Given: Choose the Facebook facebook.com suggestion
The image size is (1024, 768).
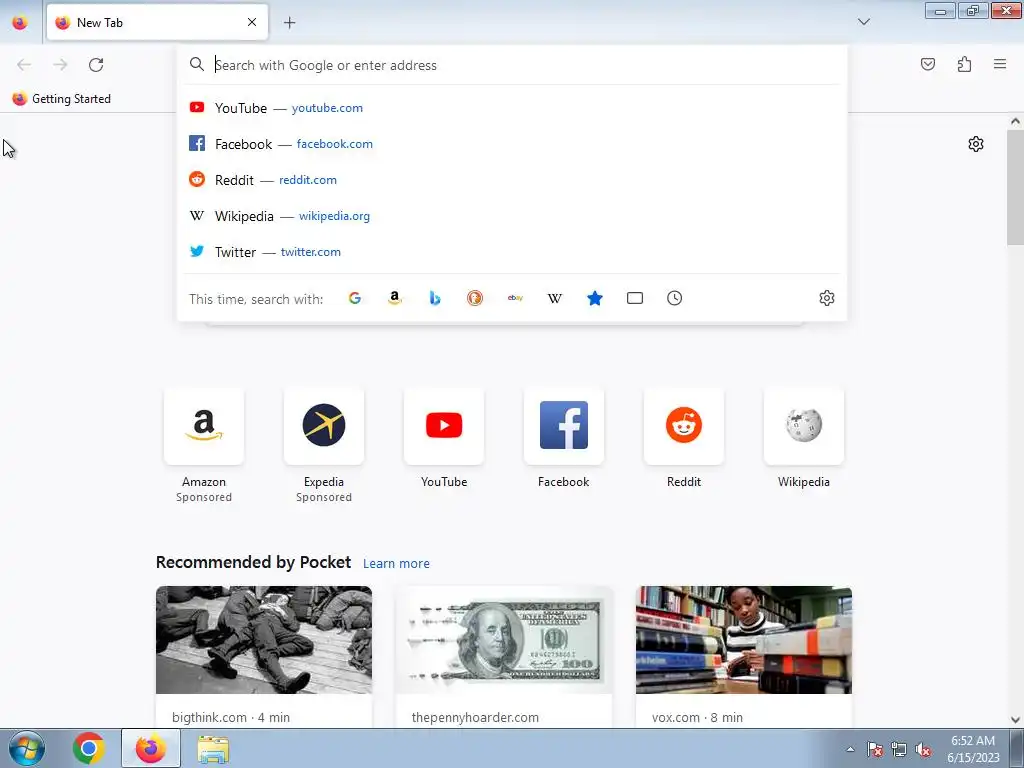Looking at the screenshot, I should (x=513, y=144).
